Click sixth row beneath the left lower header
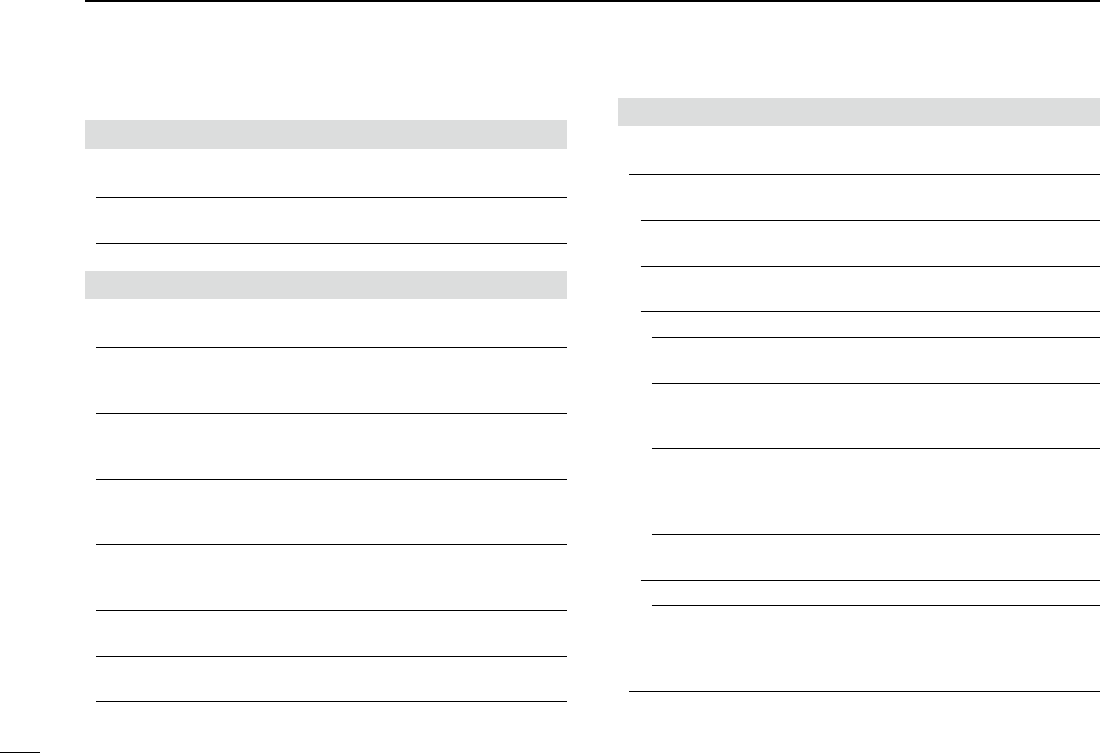 [330, 633]
